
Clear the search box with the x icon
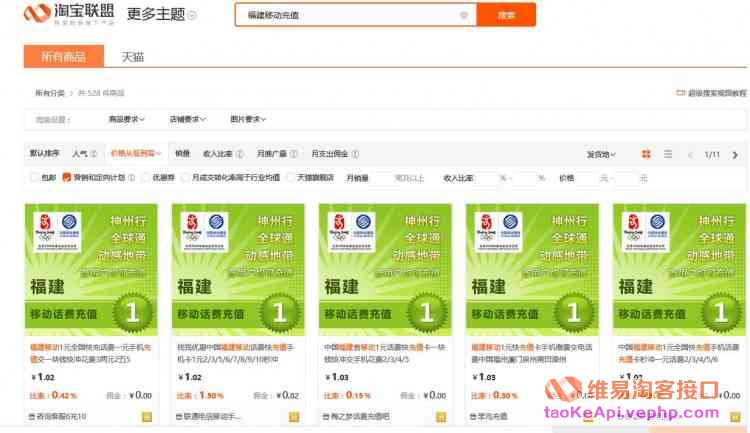point(463,15)
